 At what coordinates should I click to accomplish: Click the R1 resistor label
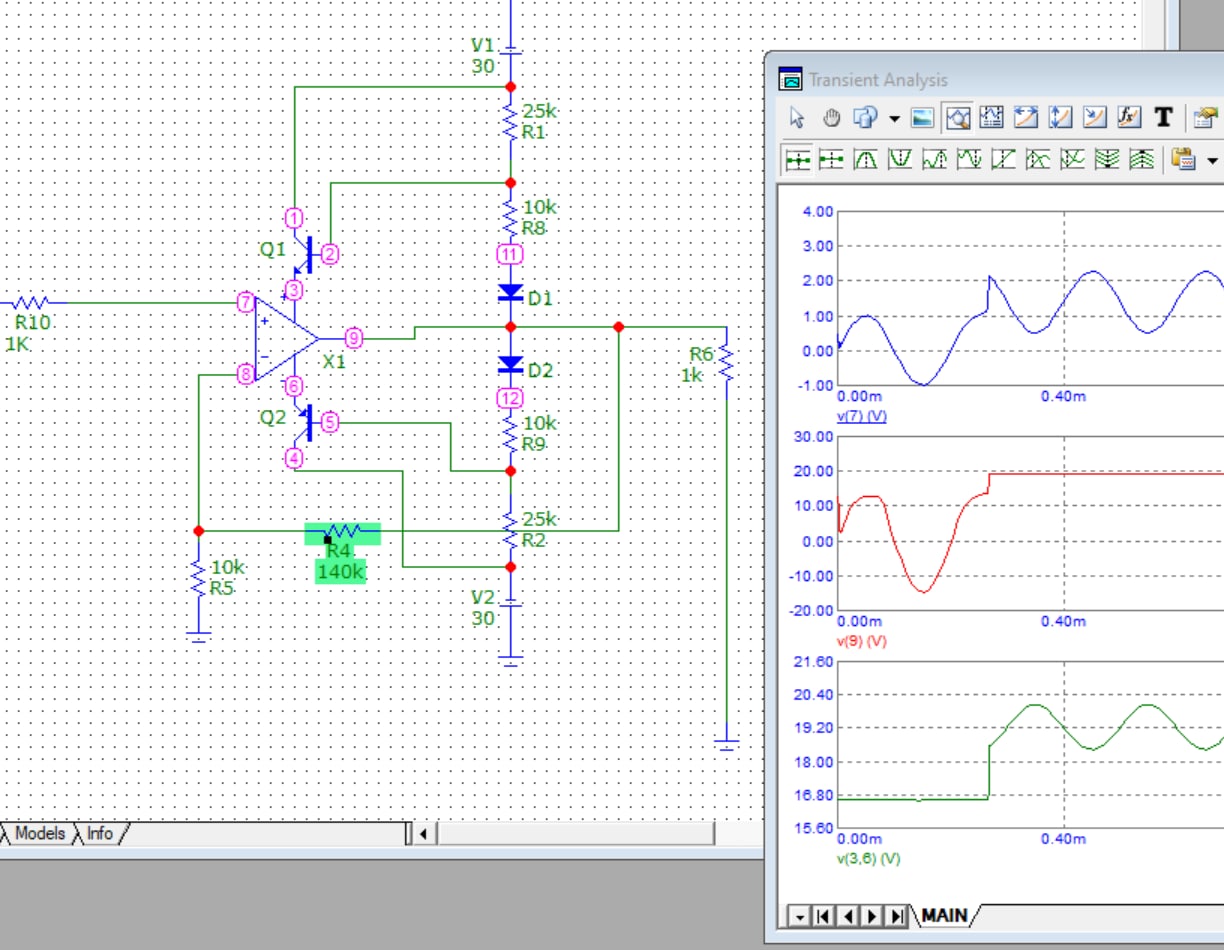[534, 130]
